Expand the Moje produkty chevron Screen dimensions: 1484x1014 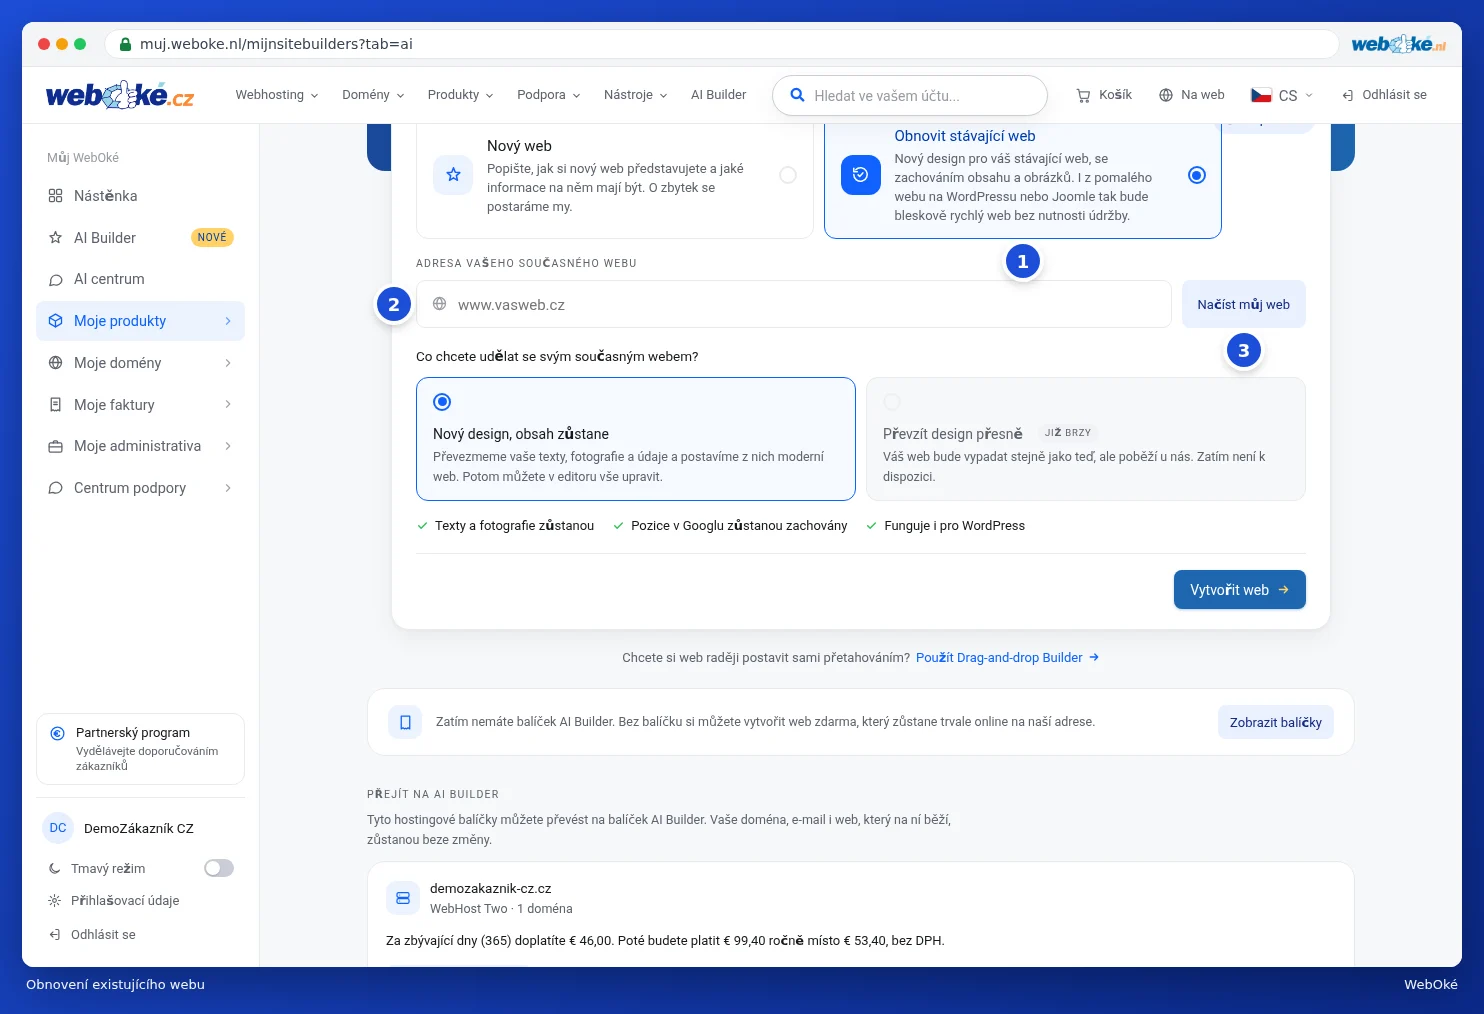click(228, 321)
